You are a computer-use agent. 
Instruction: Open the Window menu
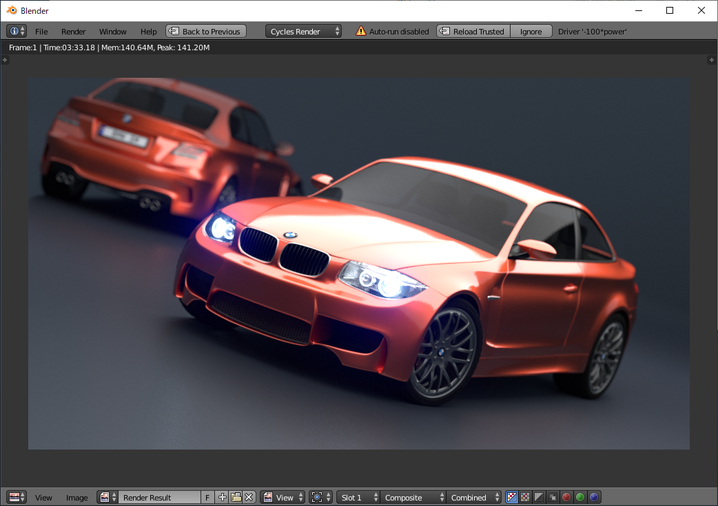(113, 32)
